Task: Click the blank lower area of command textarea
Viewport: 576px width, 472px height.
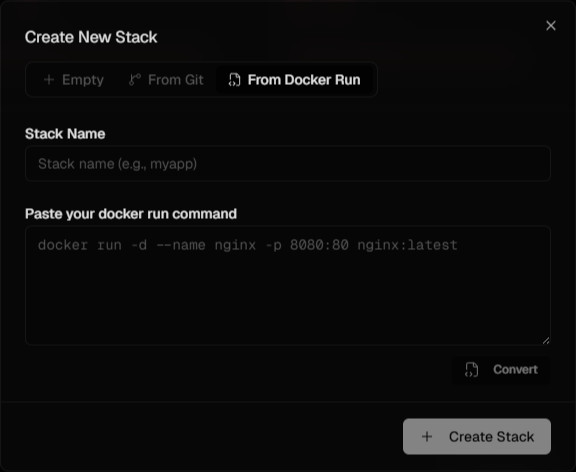Action: point(288,301)
